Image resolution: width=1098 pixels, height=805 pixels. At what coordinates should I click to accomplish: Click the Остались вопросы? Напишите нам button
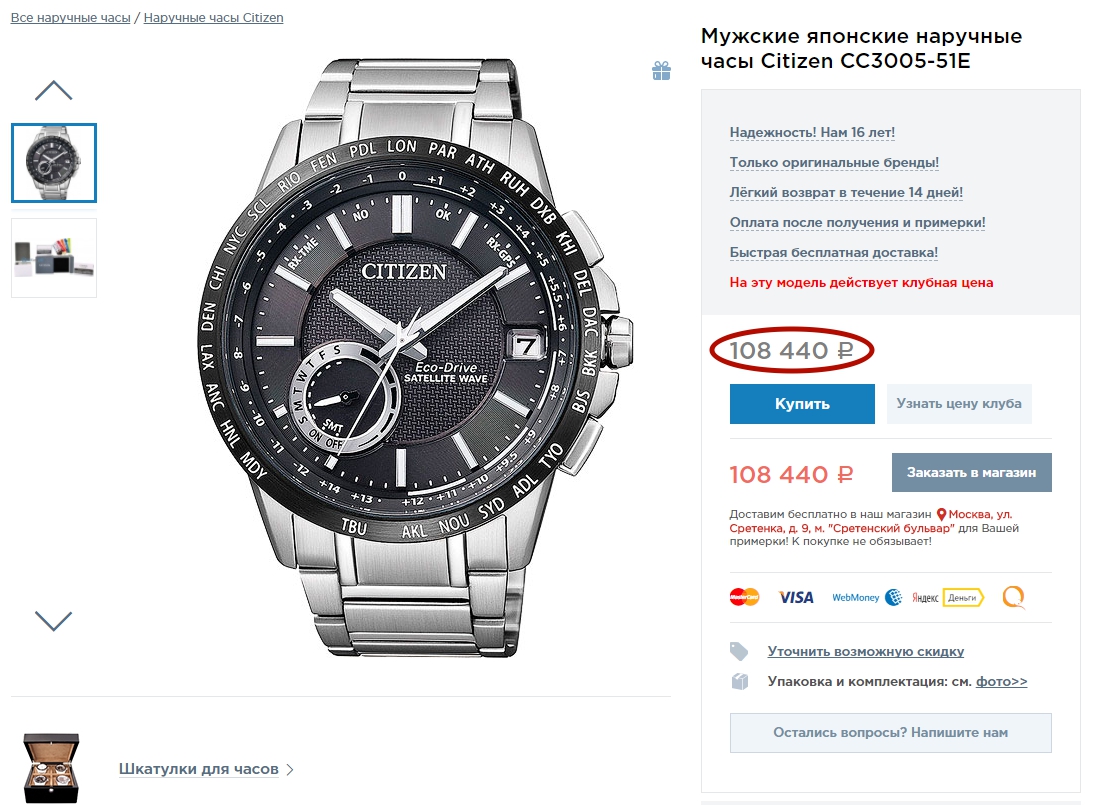coord(890,732)
